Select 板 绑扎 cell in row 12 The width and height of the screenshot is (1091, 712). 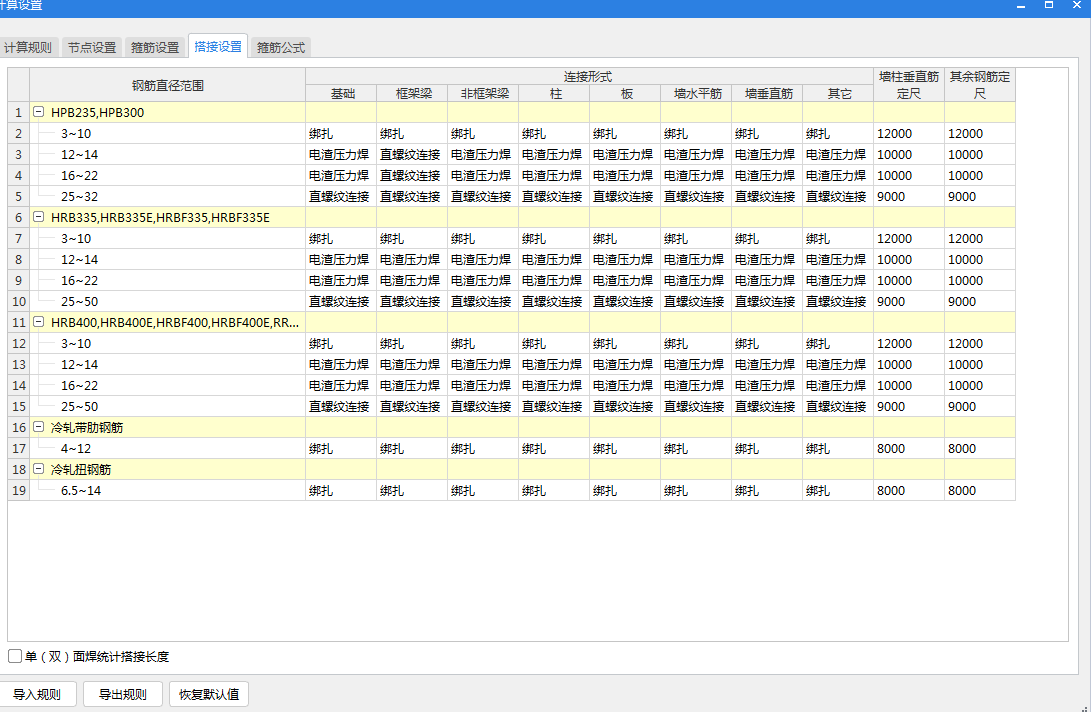(x=625, y=344)
